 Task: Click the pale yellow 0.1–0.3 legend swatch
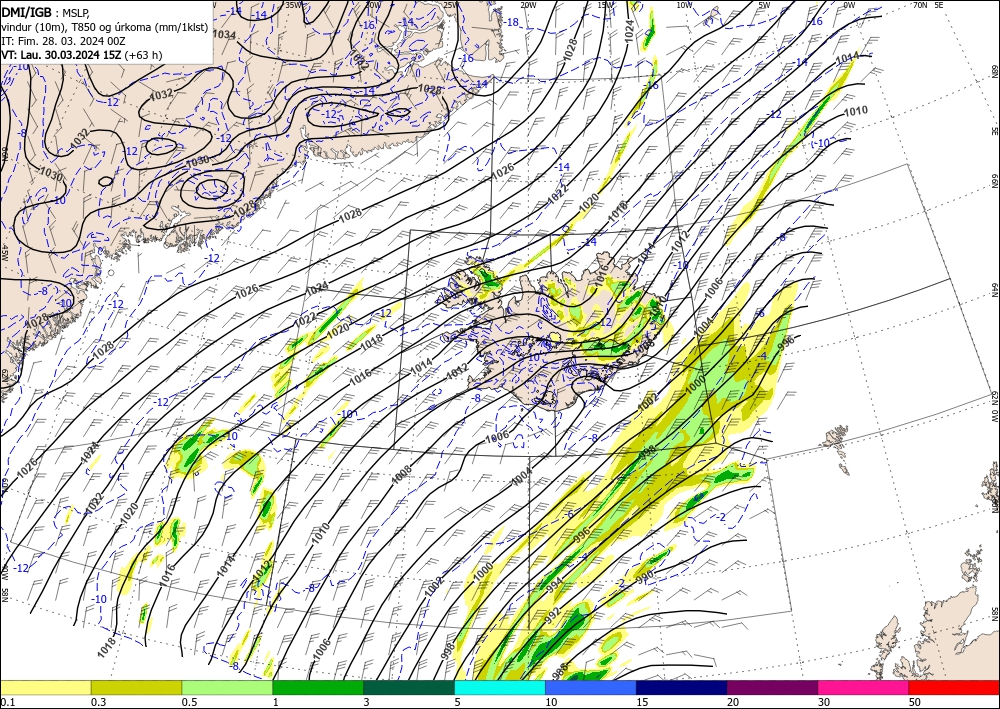tap(45, 687)
